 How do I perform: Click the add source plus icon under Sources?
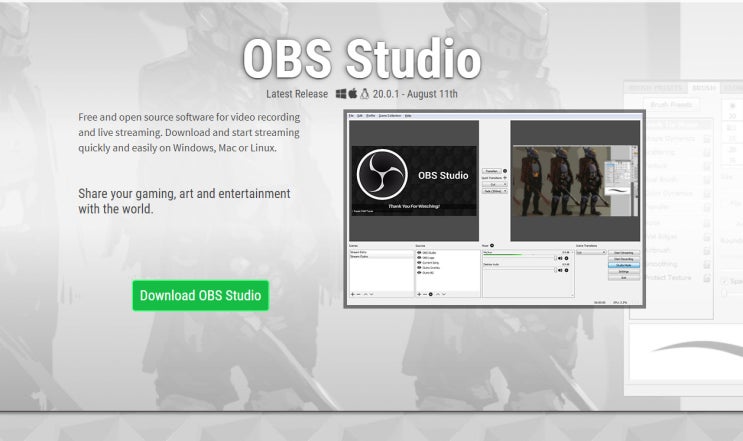pyautogui.click(x=419, y=294)
